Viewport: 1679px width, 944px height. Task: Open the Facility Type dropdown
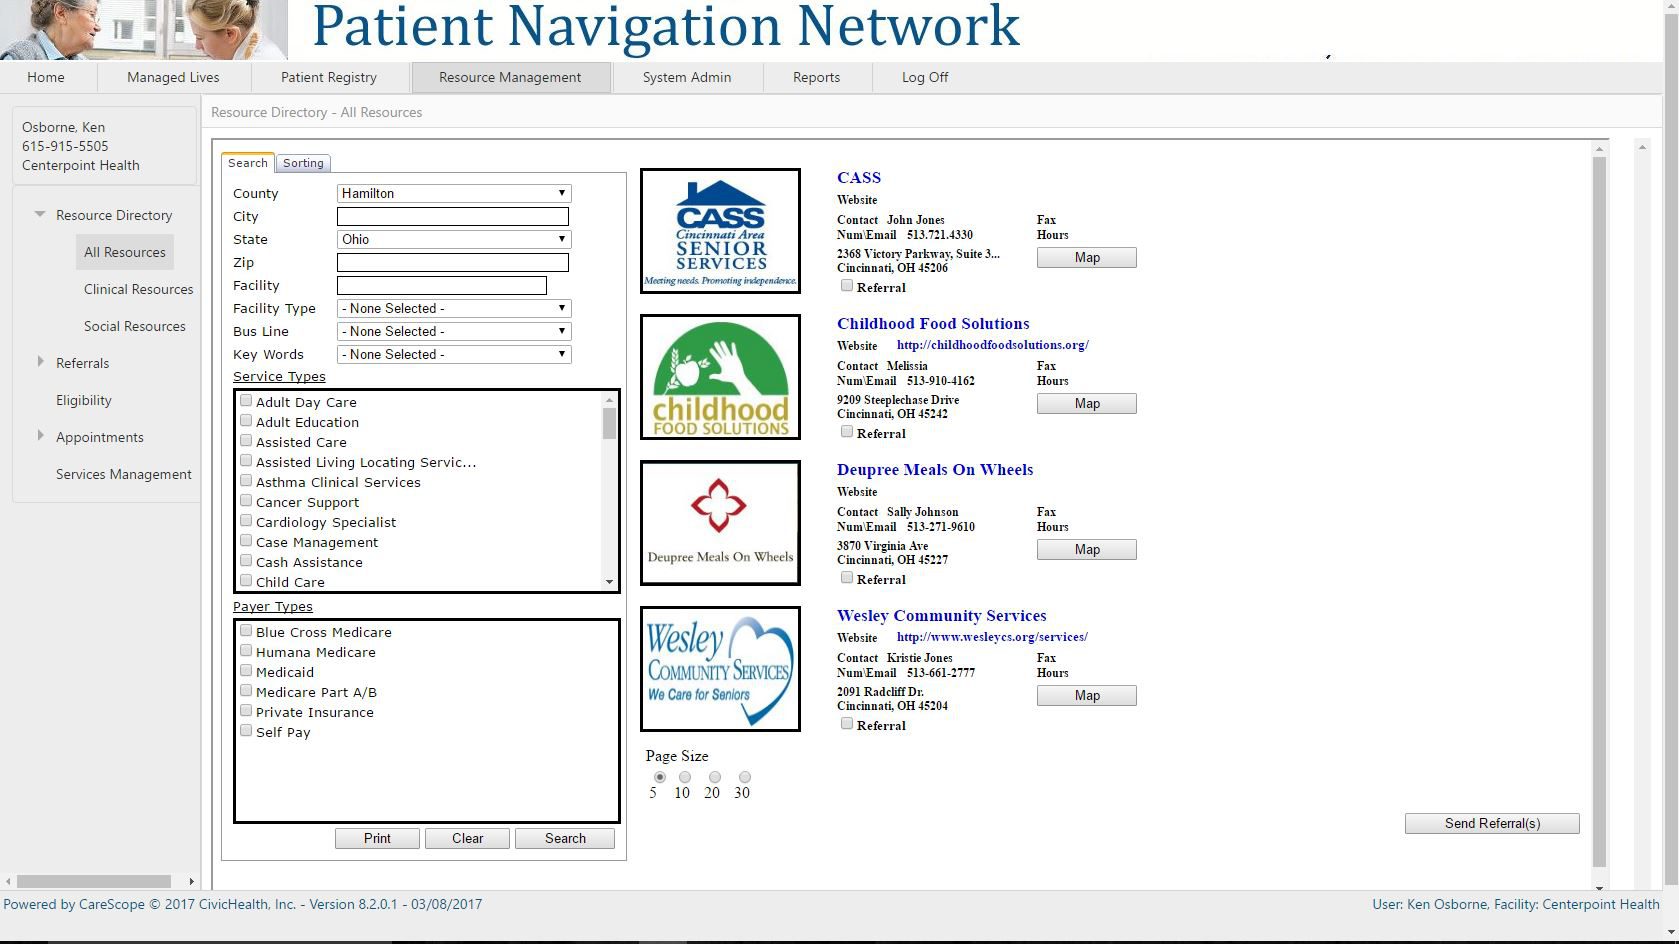[x=454, y=308]
